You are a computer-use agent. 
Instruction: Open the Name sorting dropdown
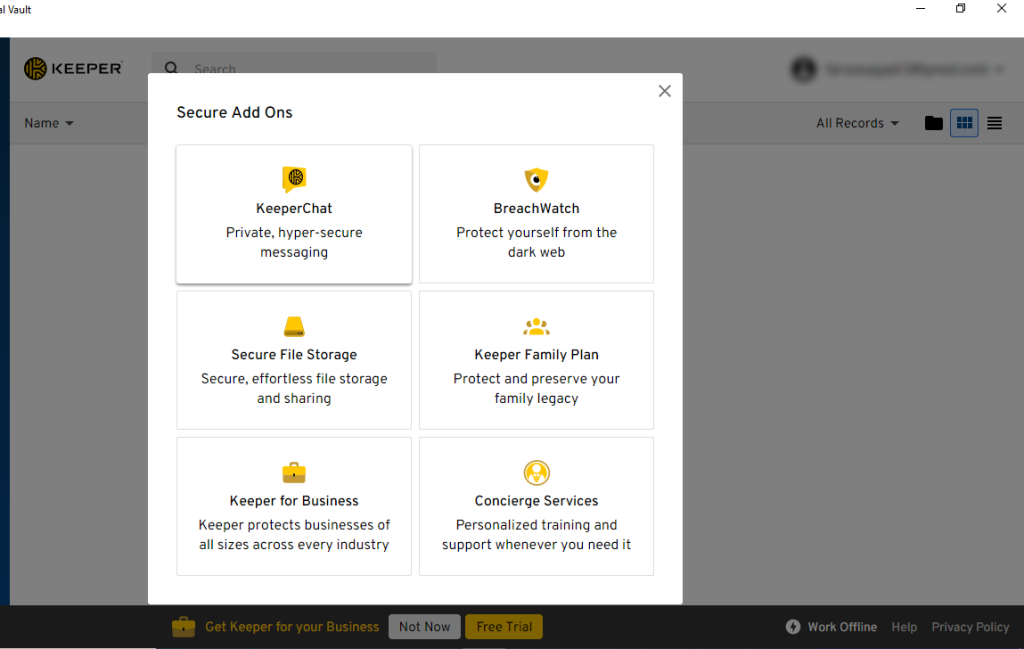point(48,122)
